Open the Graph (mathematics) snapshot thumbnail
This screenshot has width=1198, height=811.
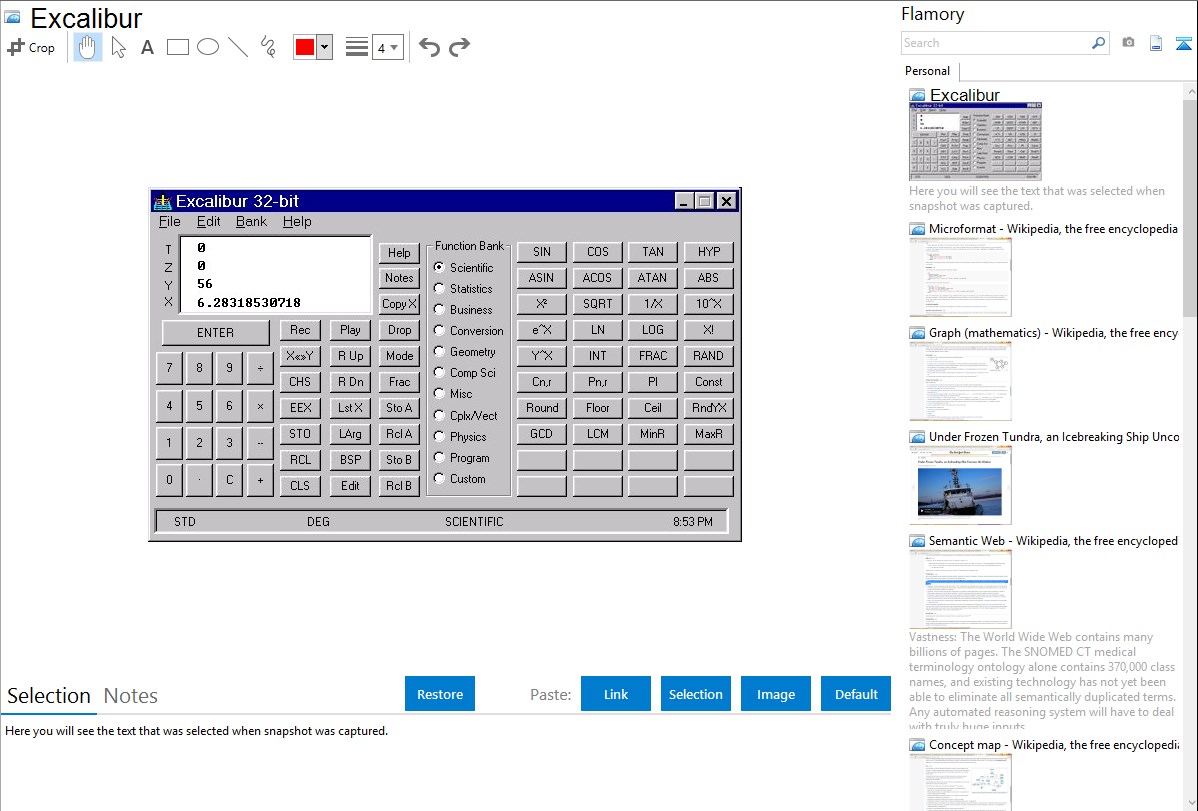pos(960,381)
